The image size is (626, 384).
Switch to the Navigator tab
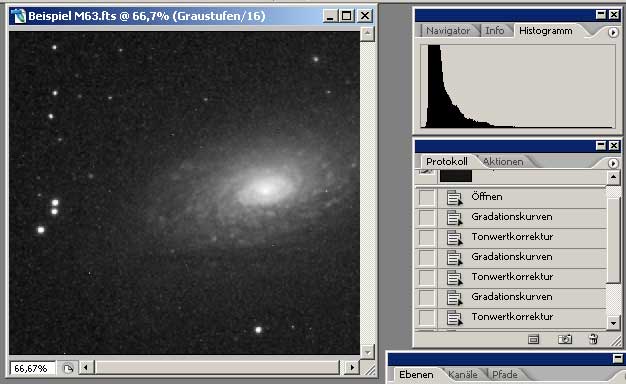448,31
